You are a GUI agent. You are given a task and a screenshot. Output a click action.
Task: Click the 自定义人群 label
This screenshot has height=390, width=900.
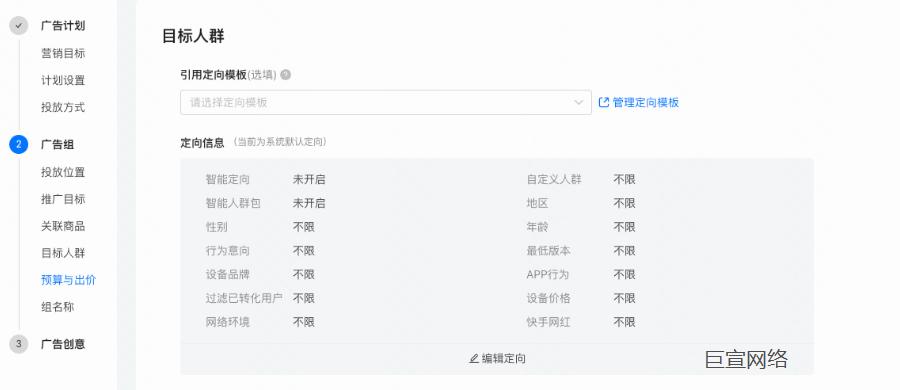pyautogui.click(x=554, y=179)
